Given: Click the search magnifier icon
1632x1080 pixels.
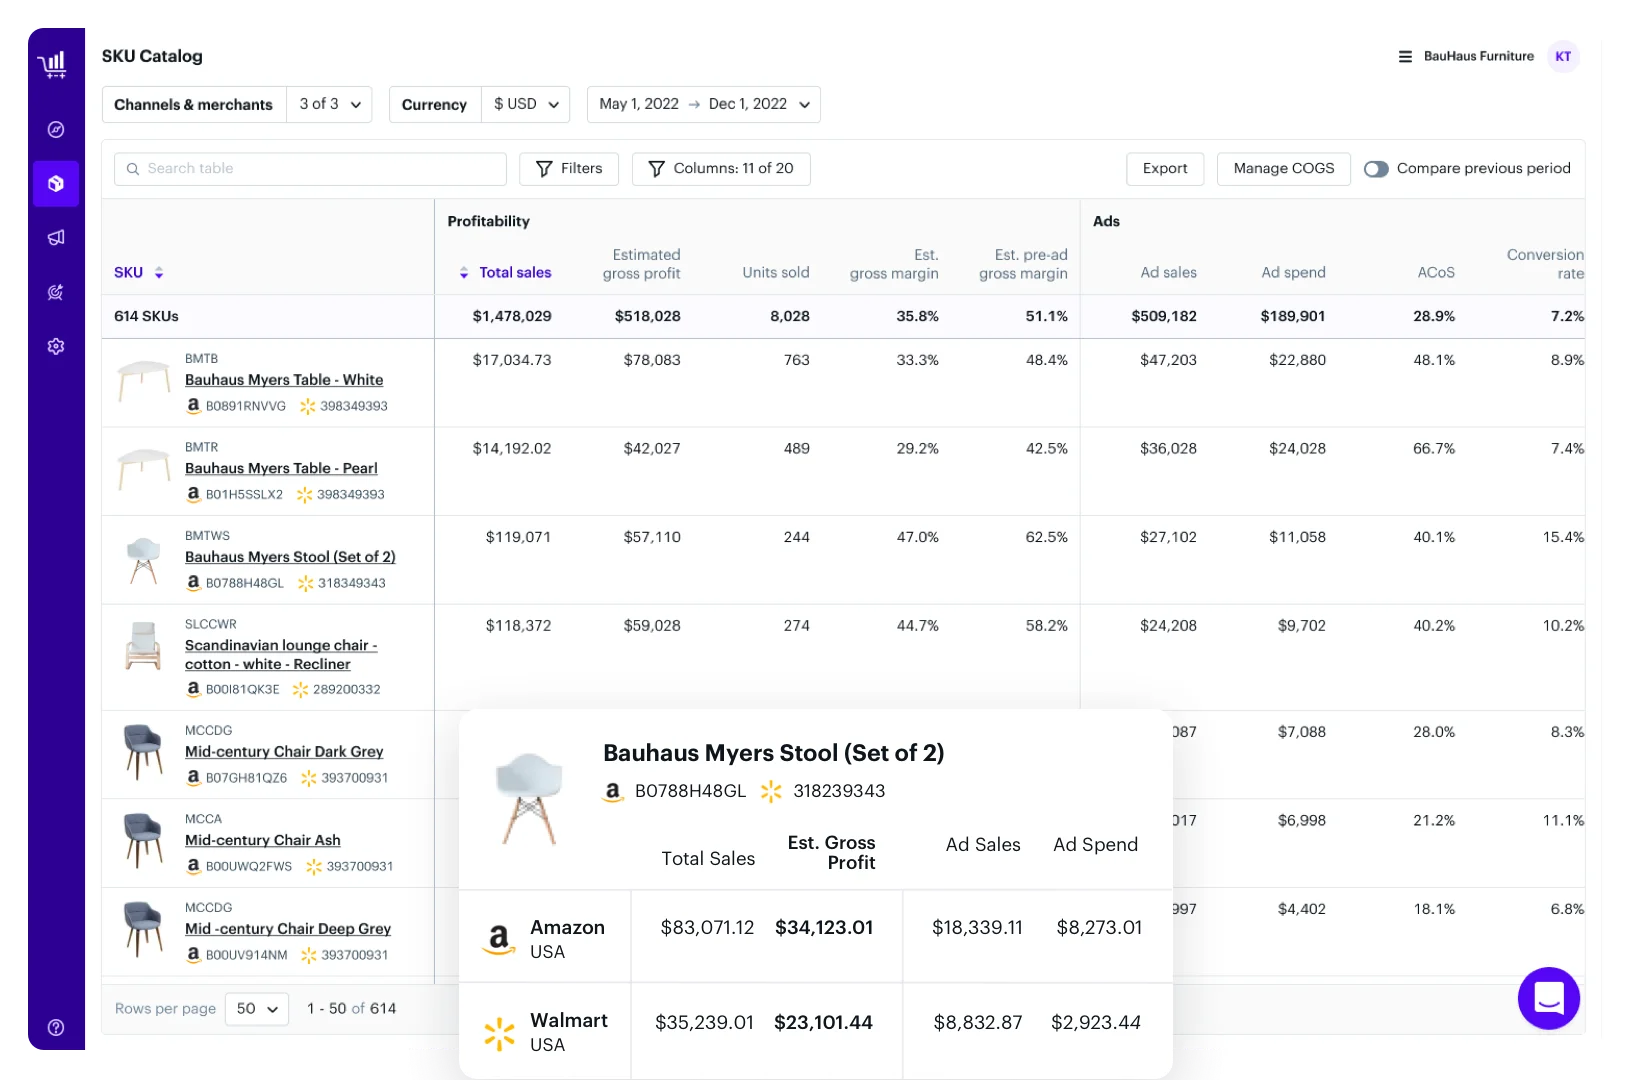Looking at the screenshot, I should click(x=133, y=169).
